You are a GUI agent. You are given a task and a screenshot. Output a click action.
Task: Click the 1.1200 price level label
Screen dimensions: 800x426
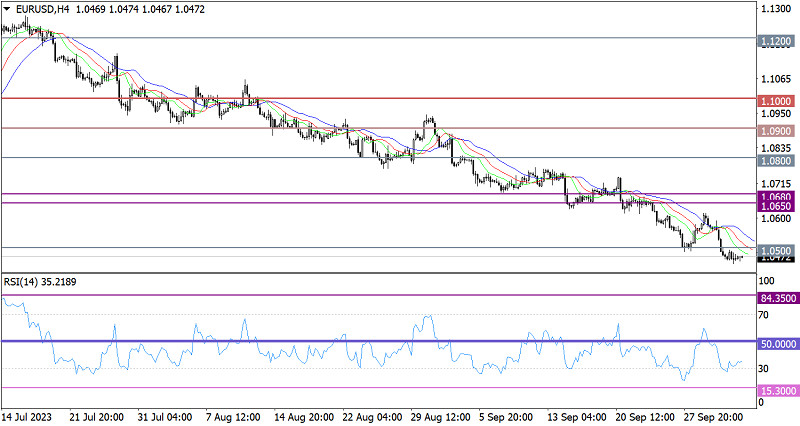pos(777,41)
